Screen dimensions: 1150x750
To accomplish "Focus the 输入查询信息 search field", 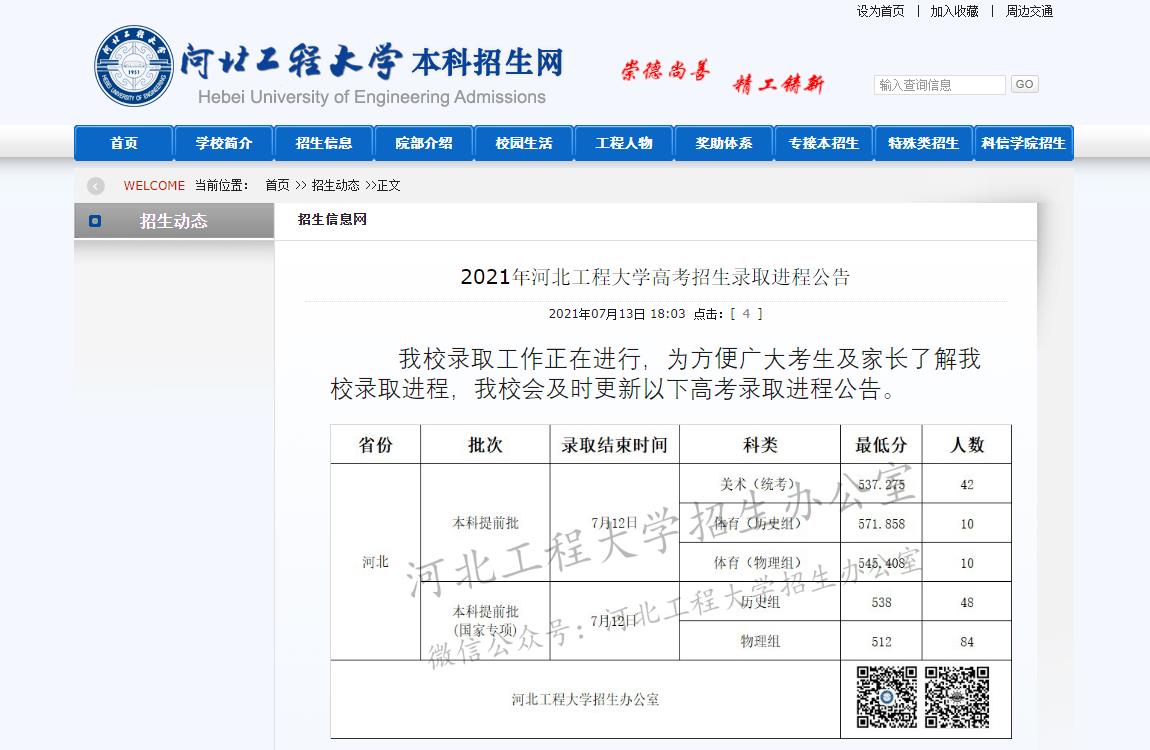I will (940, 85).
